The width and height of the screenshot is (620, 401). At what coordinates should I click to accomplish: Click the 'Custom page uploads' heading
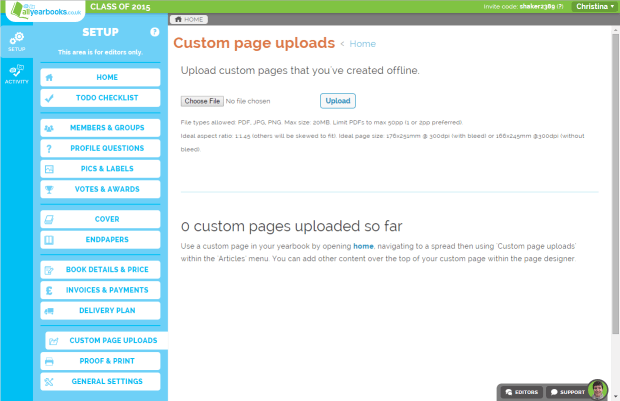coord(254,43)
